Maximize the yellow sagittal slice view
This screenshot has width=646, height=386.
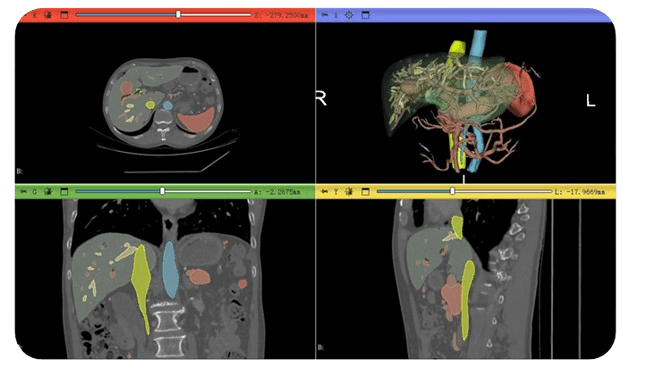(x=365, y=192)
